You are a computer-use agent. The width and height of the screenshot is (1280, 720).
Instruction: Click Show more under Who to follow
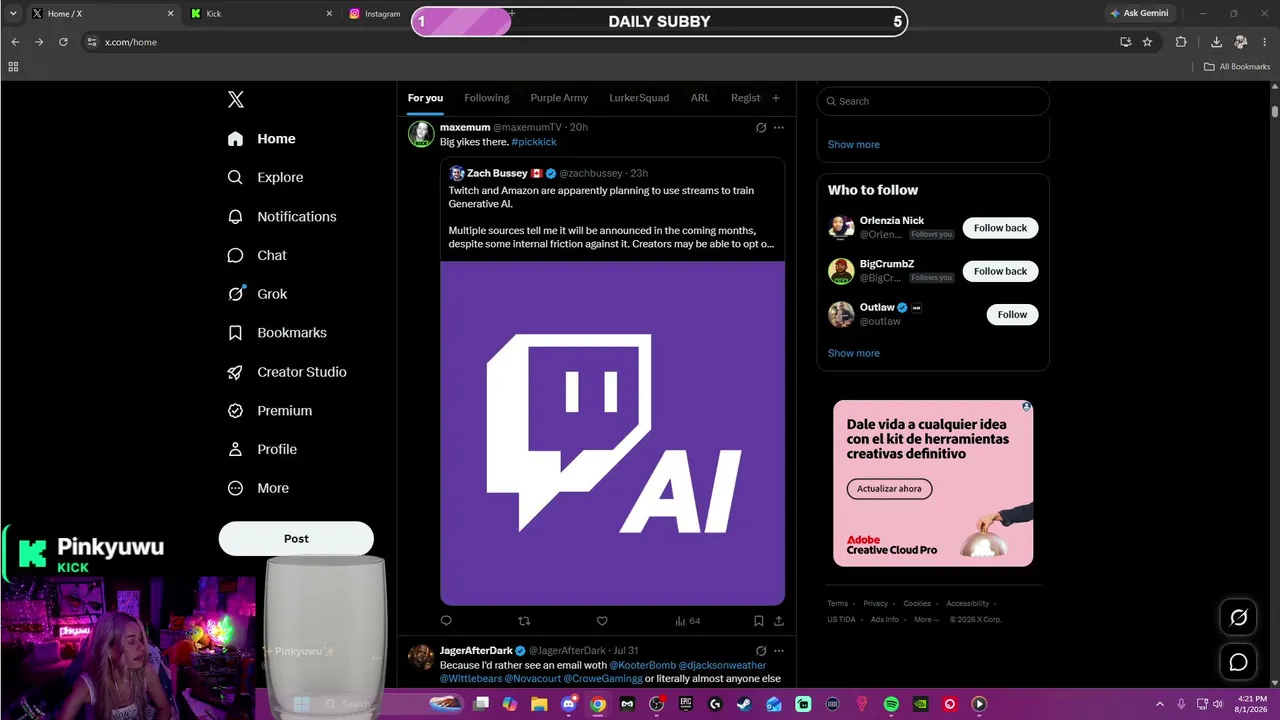(854, 353)
